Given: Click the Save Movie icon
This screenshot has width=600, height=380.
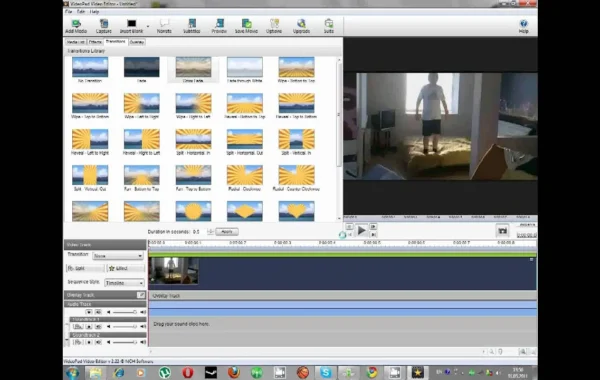Looking at the screenshot, I should (x=246, y=24).
